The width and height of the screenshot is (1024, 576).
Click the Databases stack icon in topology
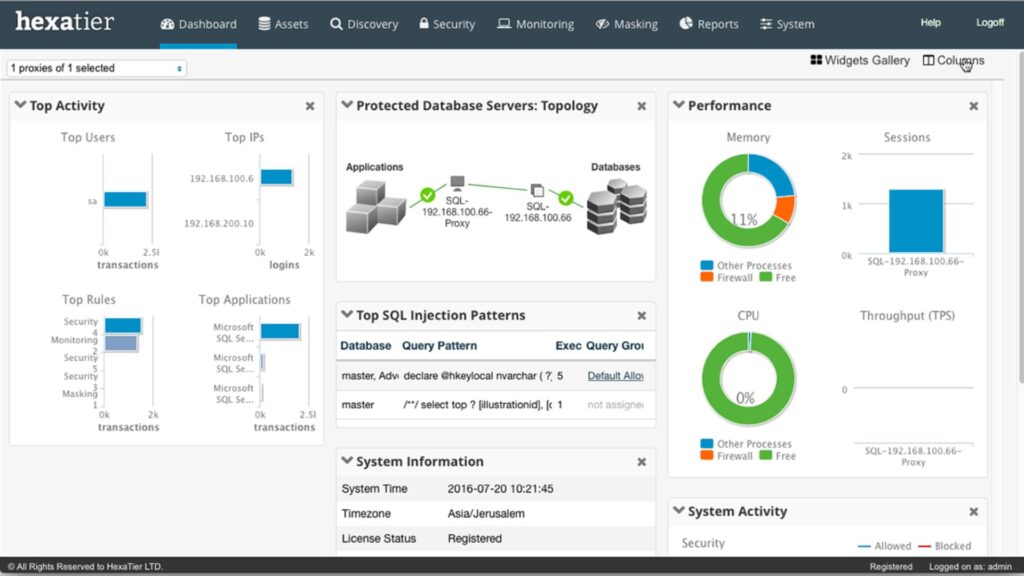click(x=616, y=208)
